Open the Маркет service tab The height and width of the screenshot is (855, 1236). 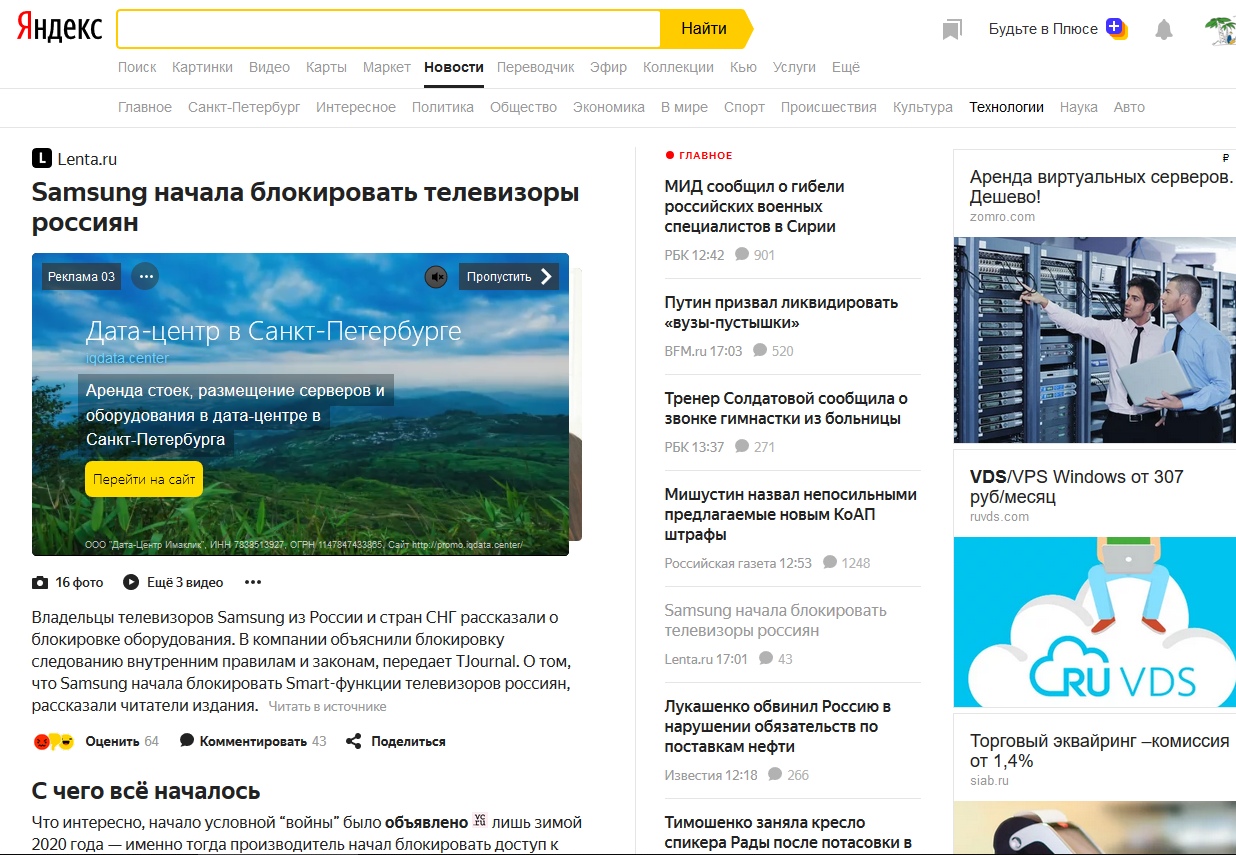pyautogui.click(x=387, y=67)
